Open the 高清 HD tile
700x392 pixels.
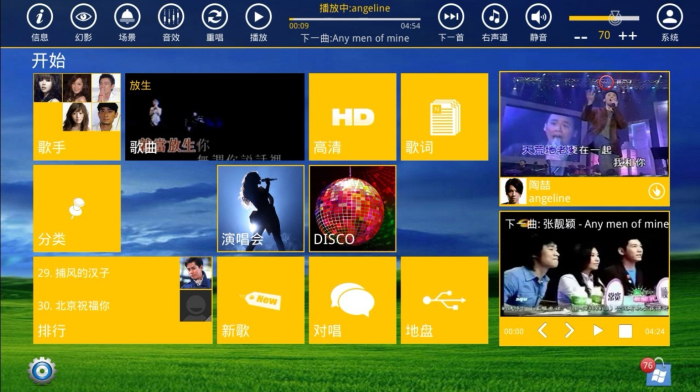[x=352, y=117]
